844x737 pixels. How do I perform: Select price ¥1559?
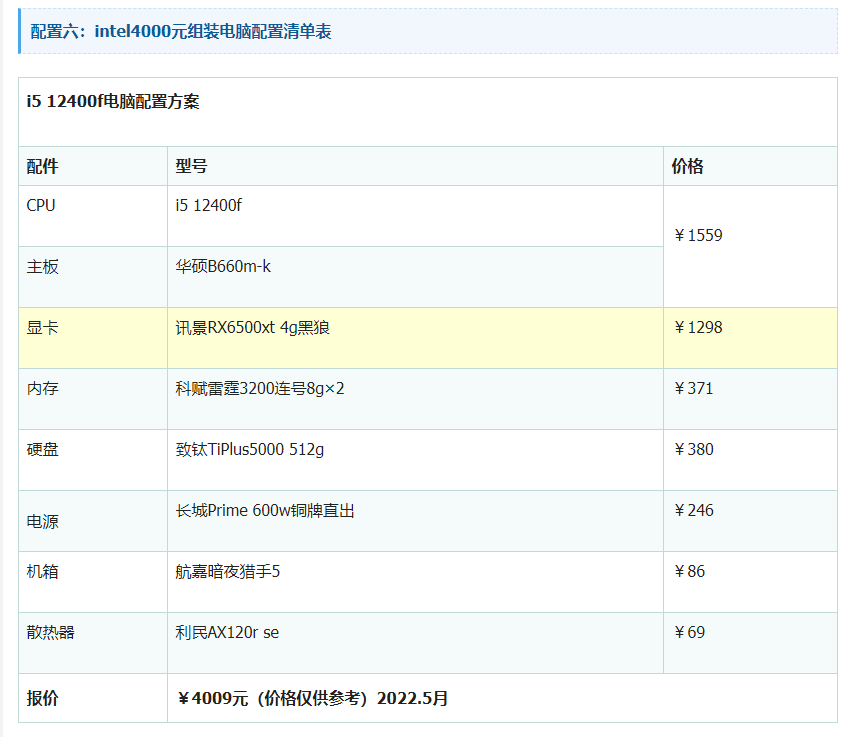pyautogui.click(x=698, y=235)
